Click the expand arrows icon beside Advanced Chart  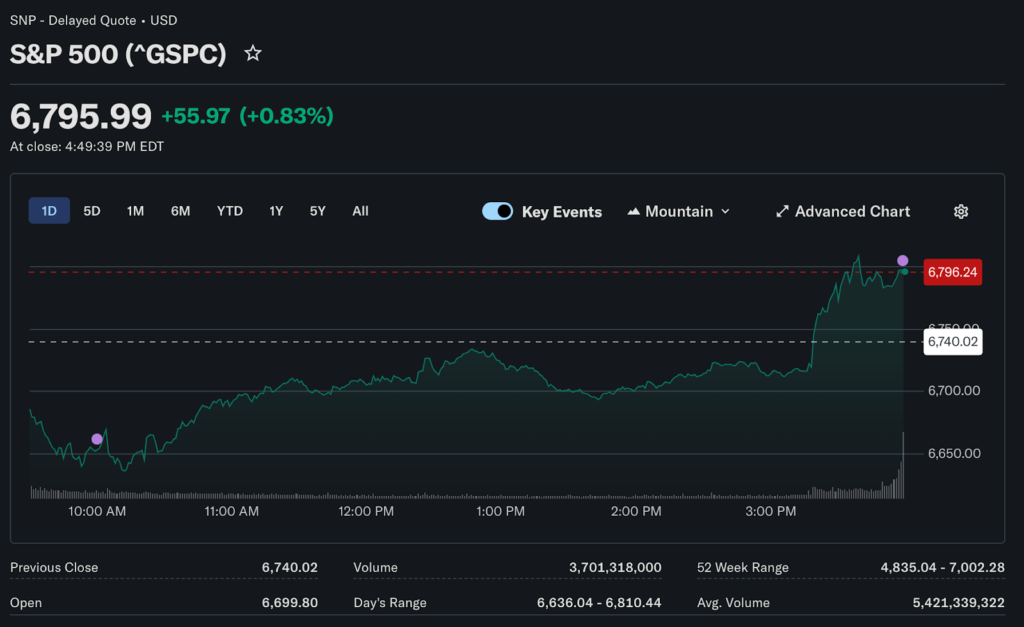pos(782,211)
